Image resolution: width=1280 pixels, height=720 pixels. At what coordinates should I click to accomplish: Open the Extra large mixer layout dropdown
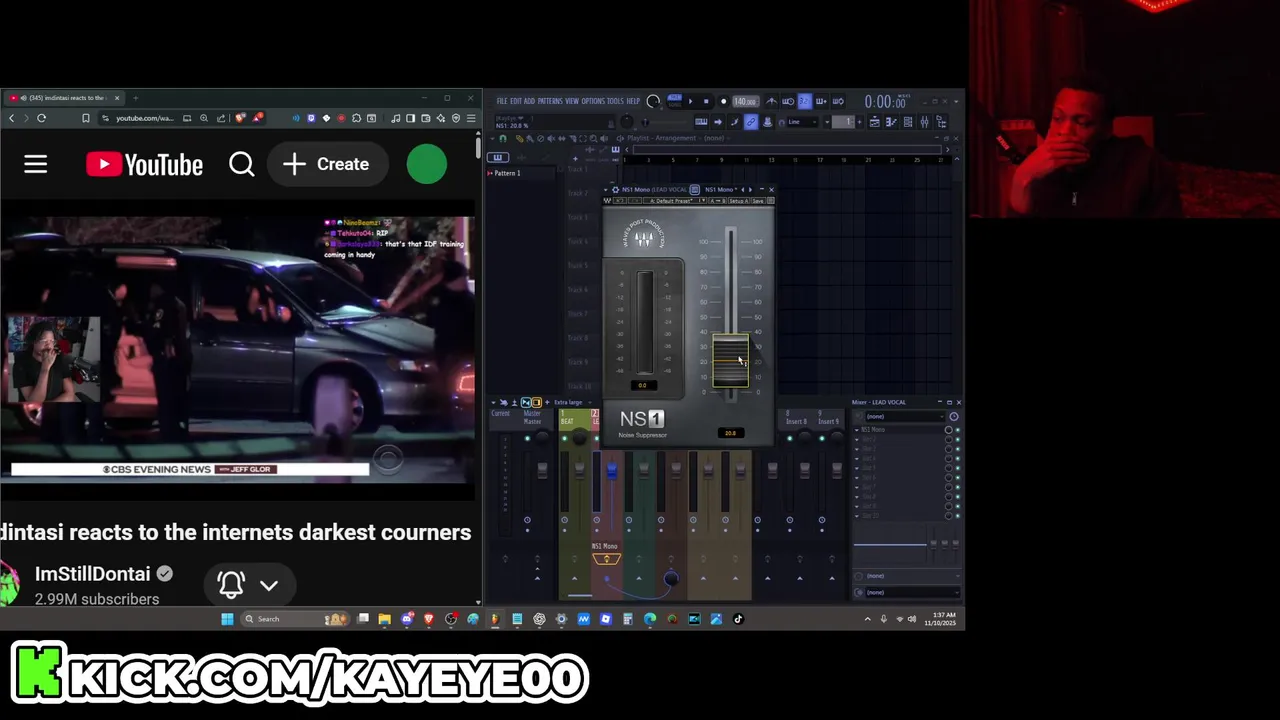[572, 402]
